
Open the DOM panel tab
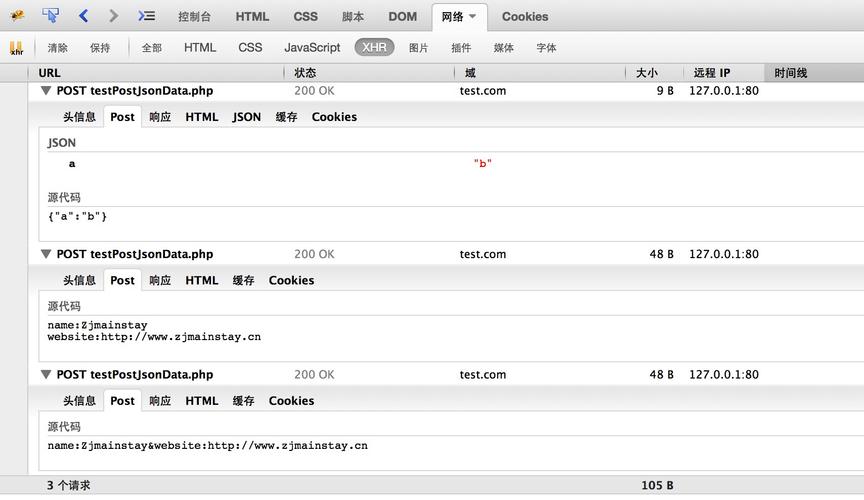coord(402,17)
